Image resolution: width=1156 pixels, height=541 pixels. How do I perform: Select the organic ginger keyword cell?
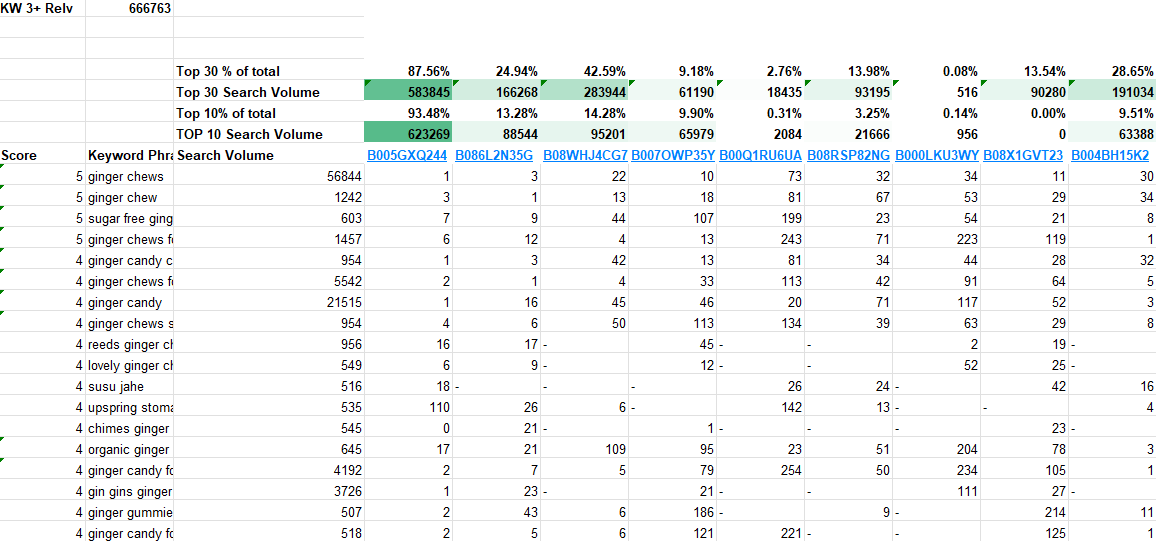coord(130,450)
